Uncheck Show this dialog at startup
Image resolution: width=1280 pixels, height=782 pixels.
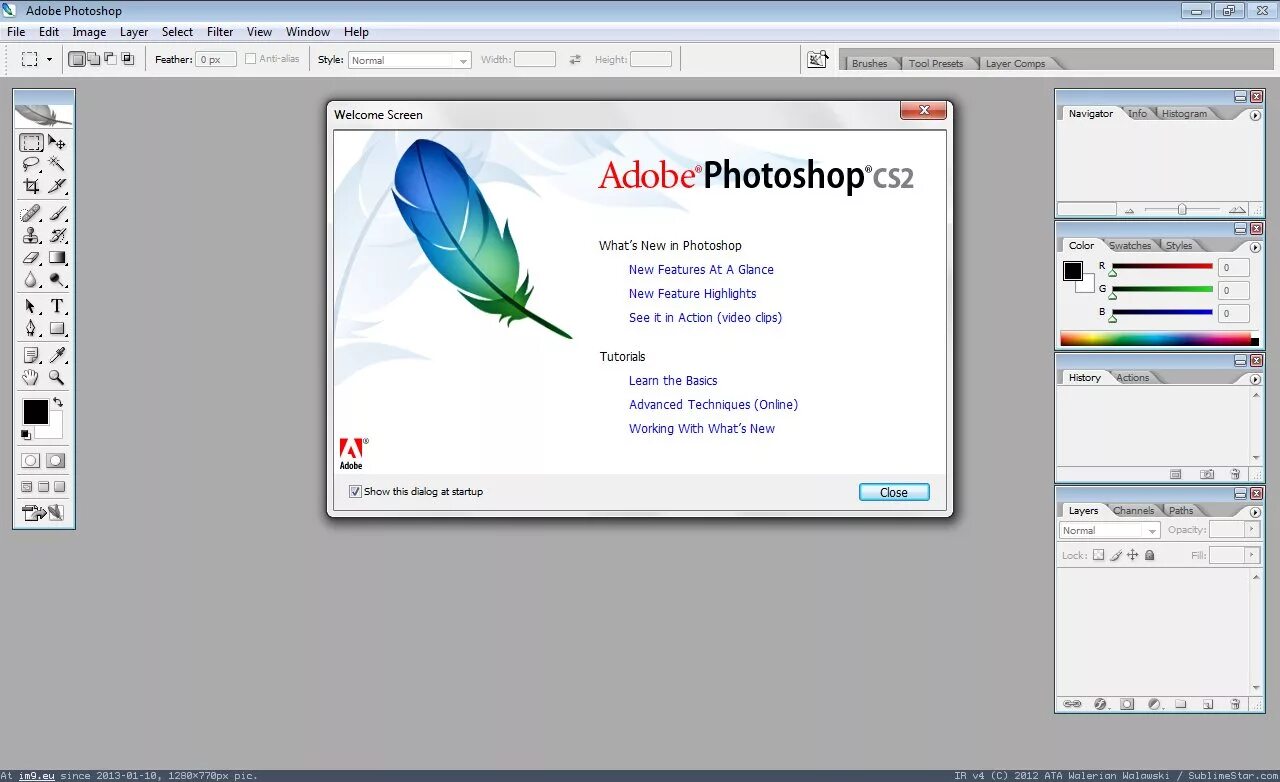355,492
